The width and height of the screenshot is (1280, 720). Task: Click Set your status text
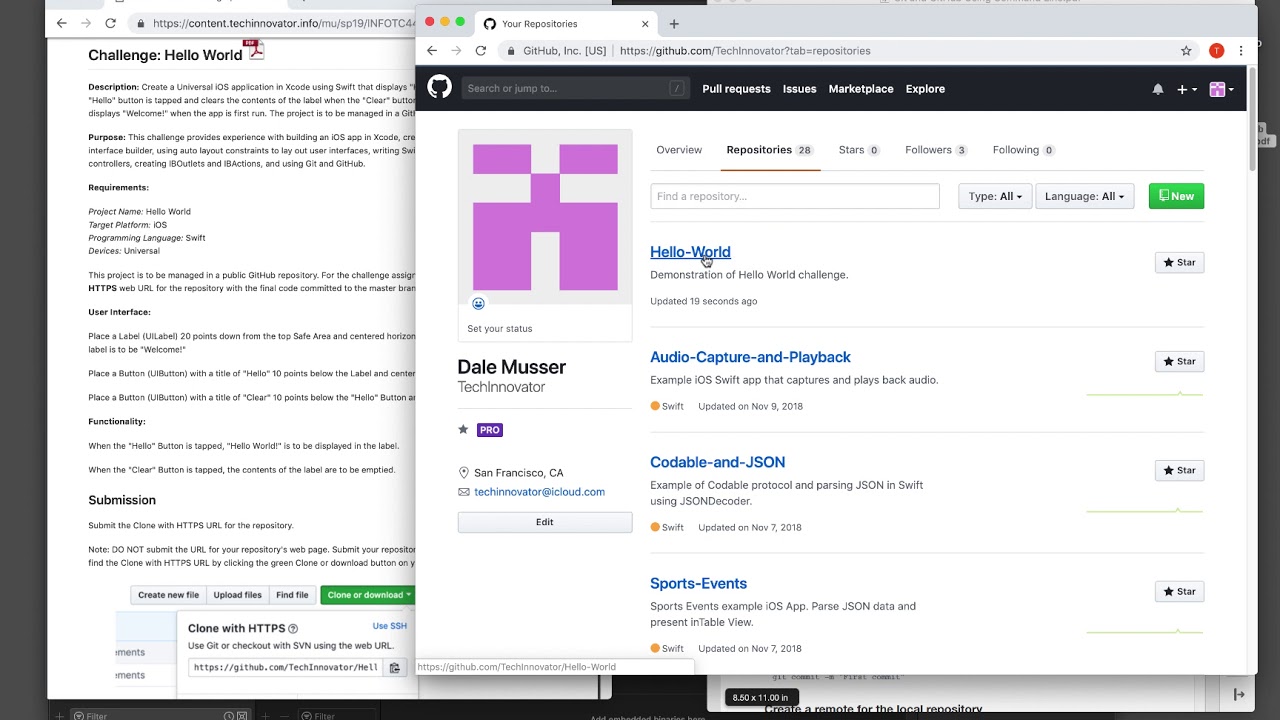click(500, 329)
